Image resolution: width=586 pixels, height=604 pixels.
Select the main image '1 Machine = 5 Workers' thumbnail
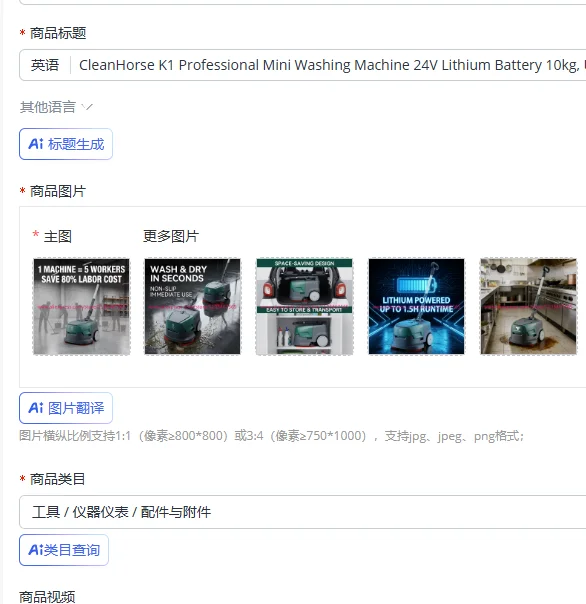point(82,306)
